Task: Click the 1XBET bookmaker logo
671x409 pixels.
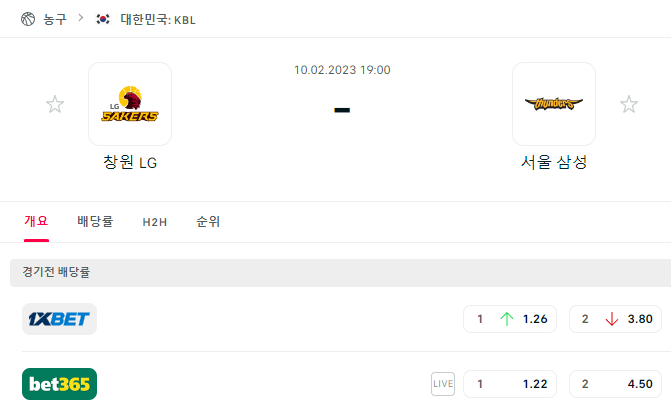Action: tap(59, 319)
